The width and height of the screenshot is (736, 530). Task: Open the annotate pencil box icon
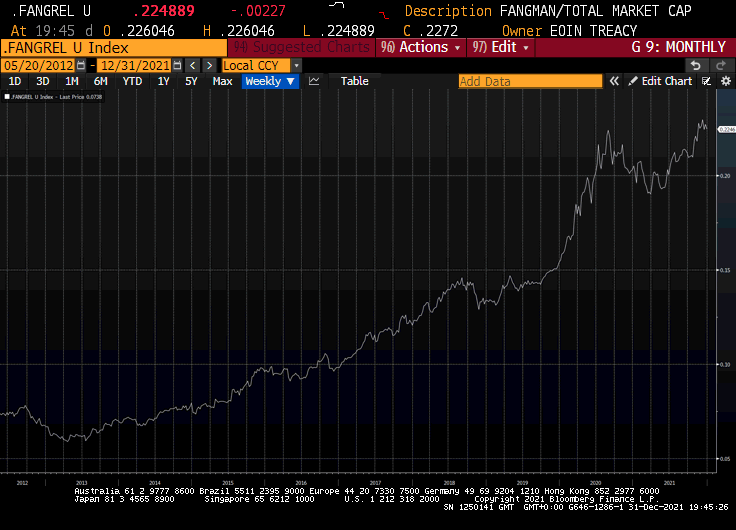pyautogui.click(x=706, y=81)
